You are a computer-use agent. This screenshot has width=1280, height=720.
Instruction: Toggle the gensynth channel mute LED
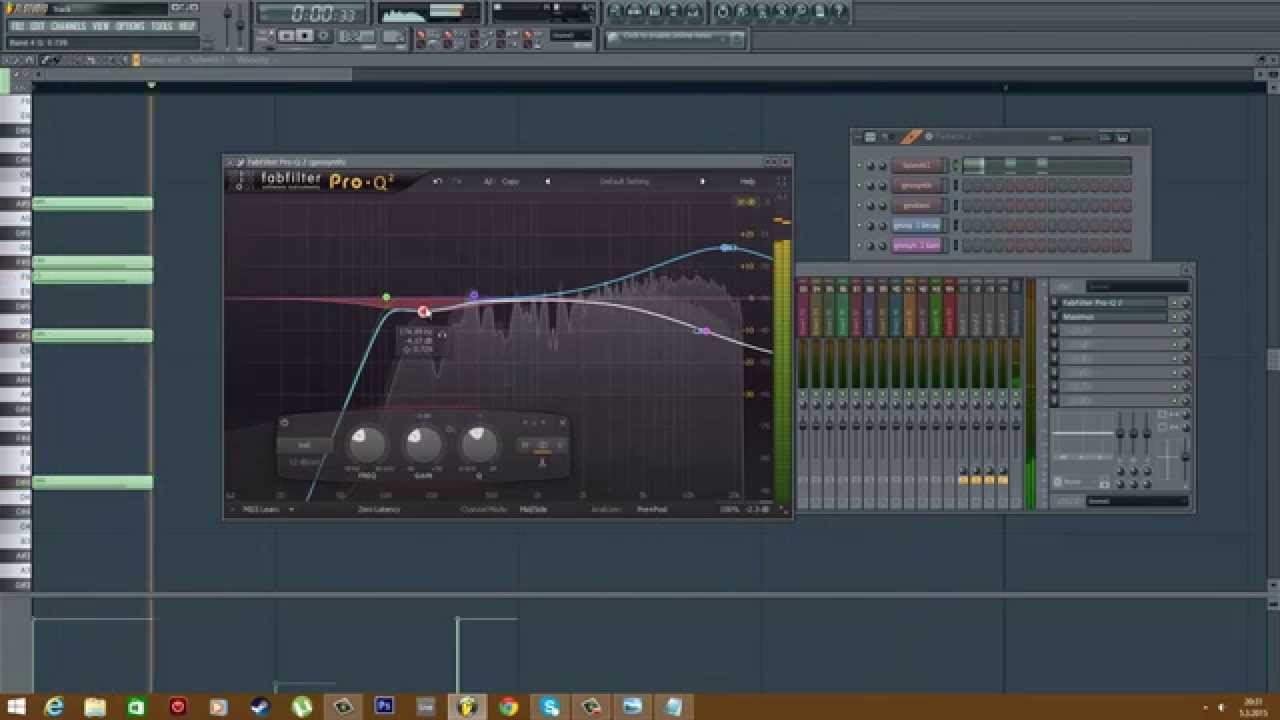(x=859, y=185)
